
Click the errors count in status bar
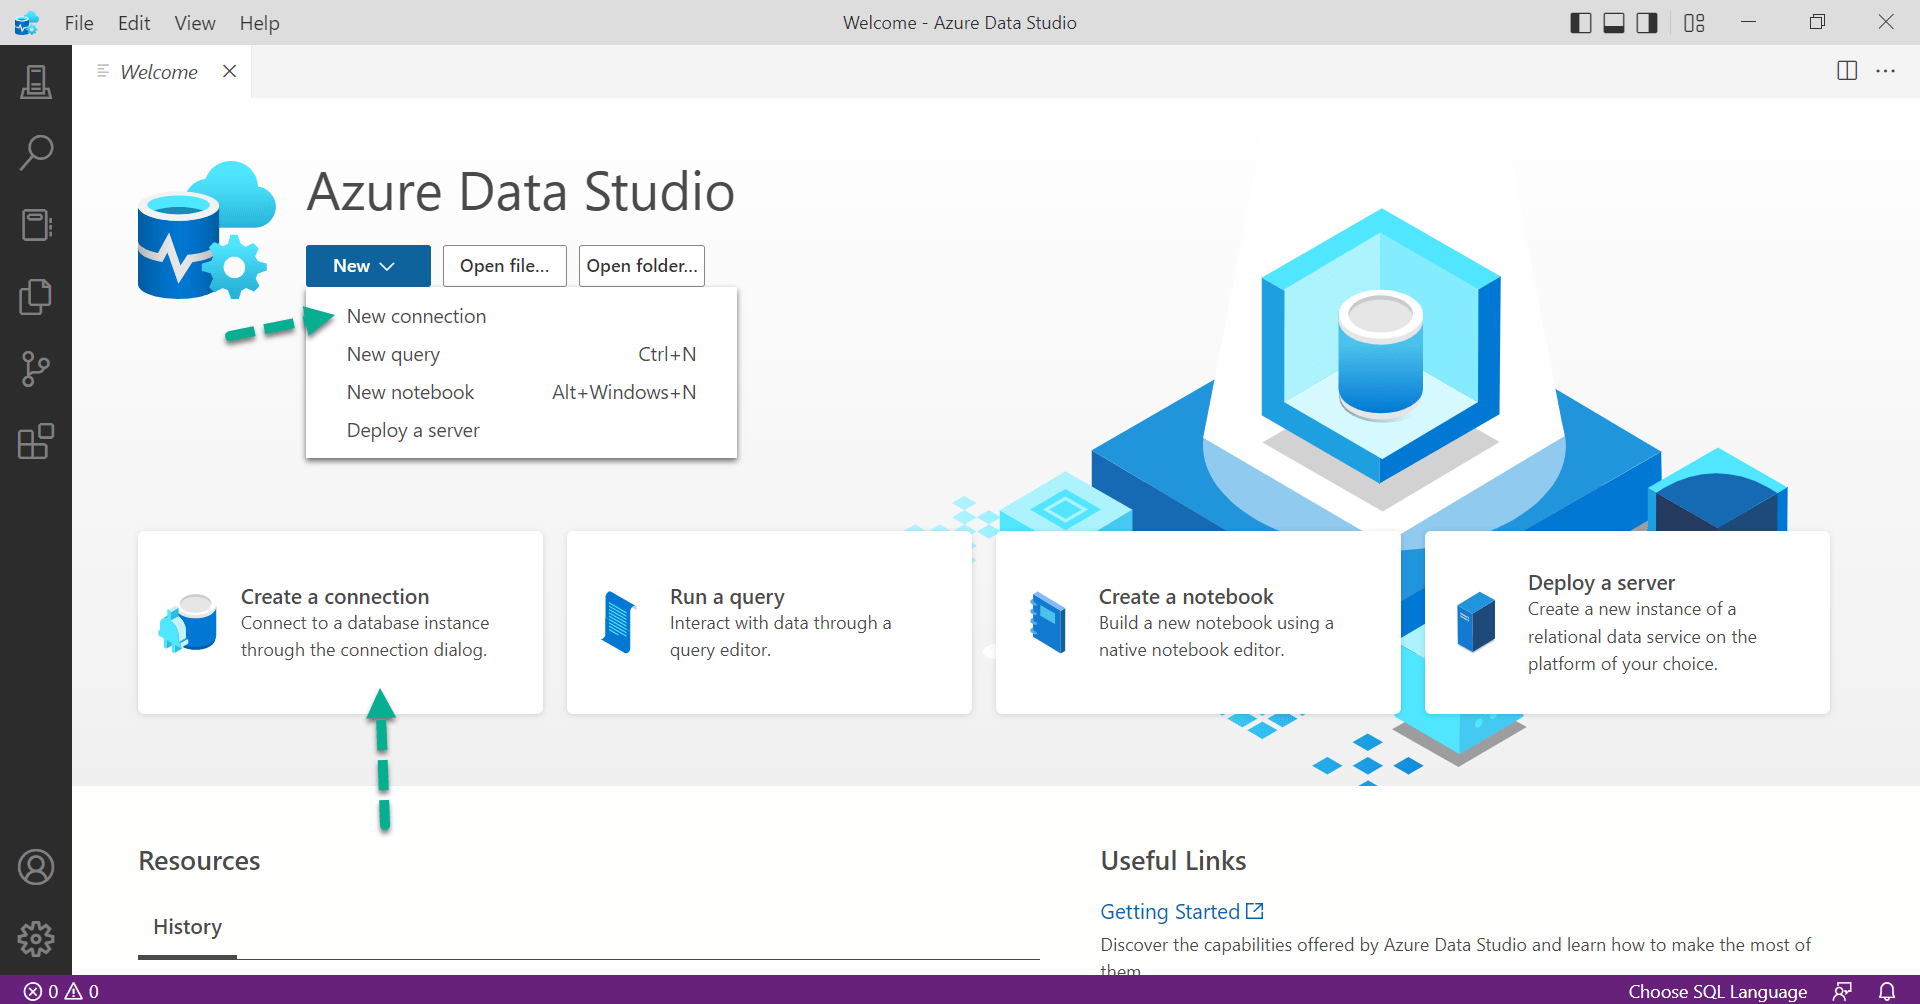(41, 991)
